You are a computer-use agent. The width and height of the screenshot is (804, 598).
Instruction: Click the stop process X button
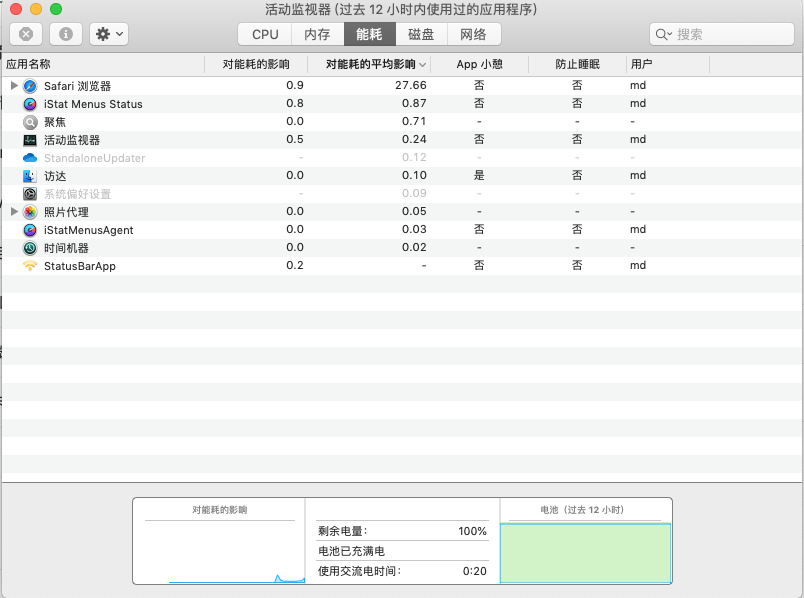pos(27,34)
